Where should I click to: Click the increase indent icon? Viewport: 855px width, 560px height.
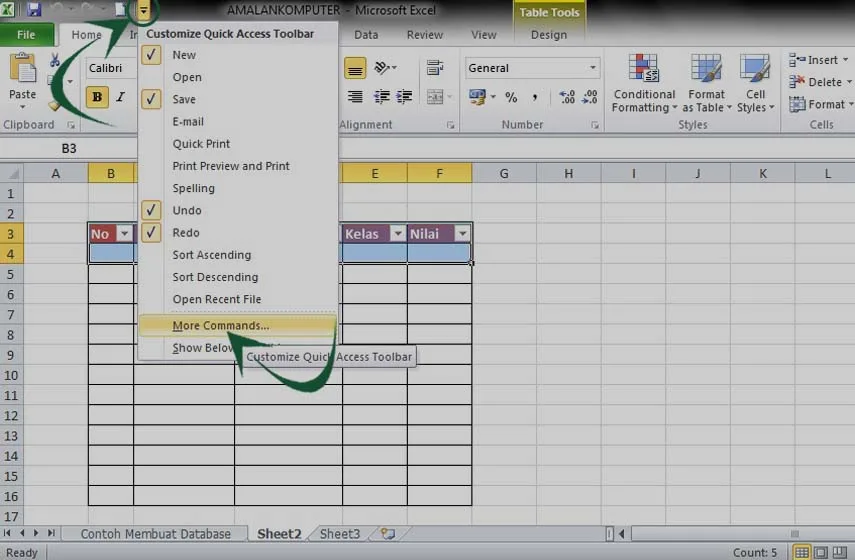coord(404,97)
